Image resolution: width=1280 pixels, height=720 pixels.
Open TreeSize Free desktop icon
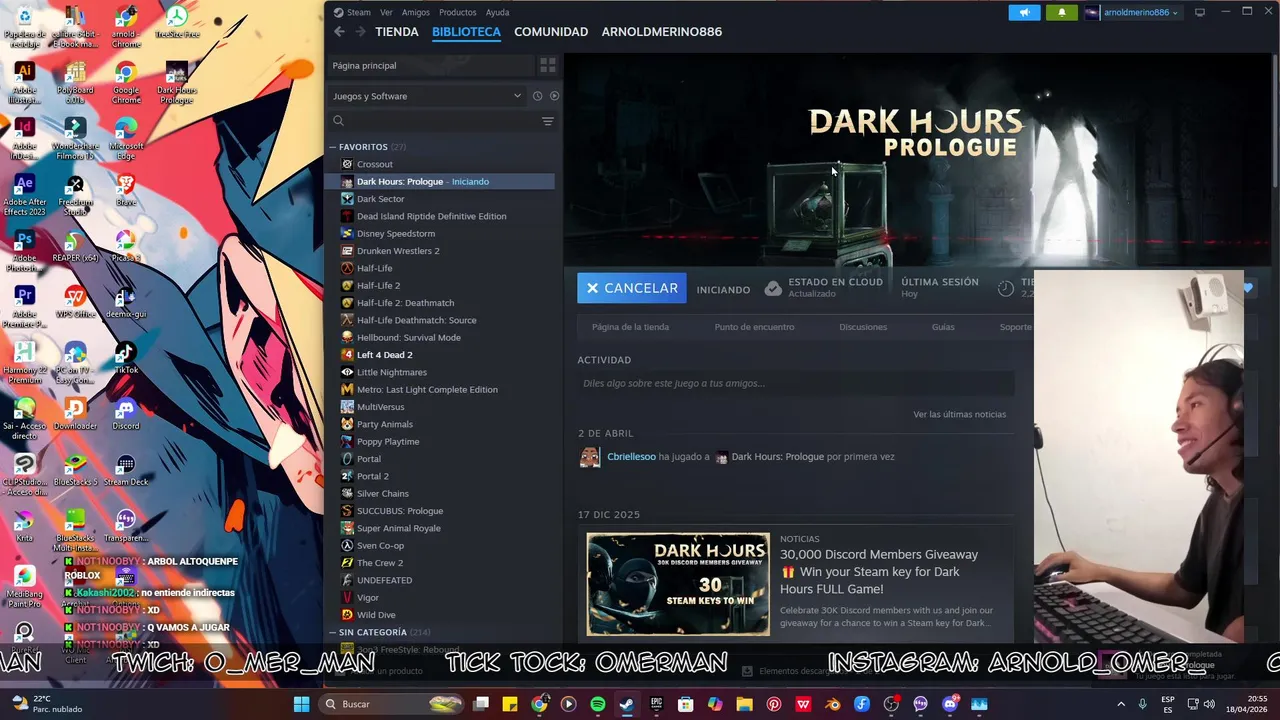pyautogui.click(x=177, y=22)
